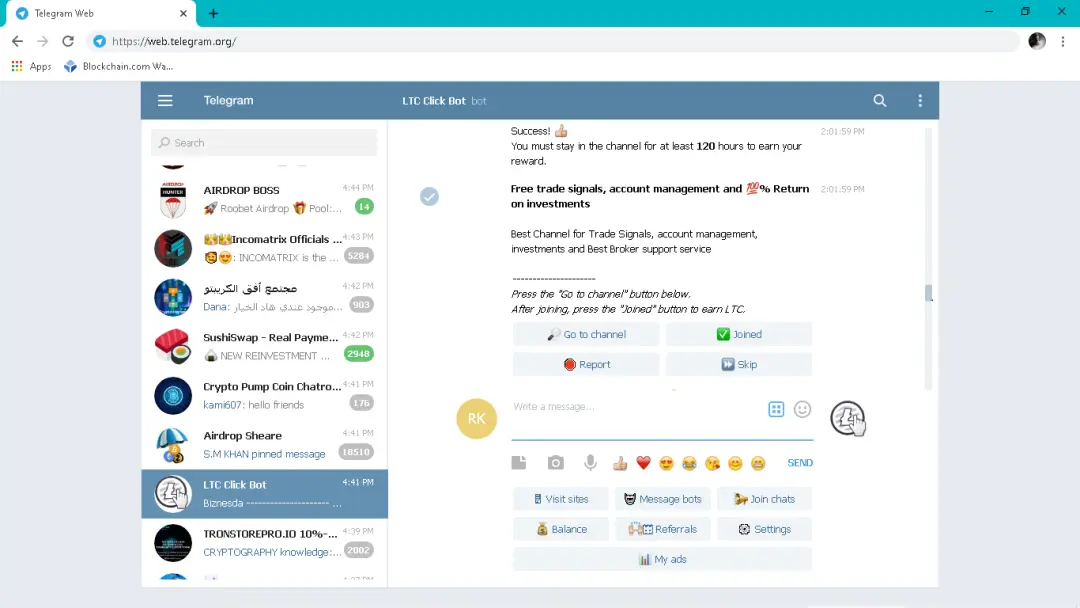Click the Go to channel button
This screenshot has width=1080, height=608.
tap(586, 334)
